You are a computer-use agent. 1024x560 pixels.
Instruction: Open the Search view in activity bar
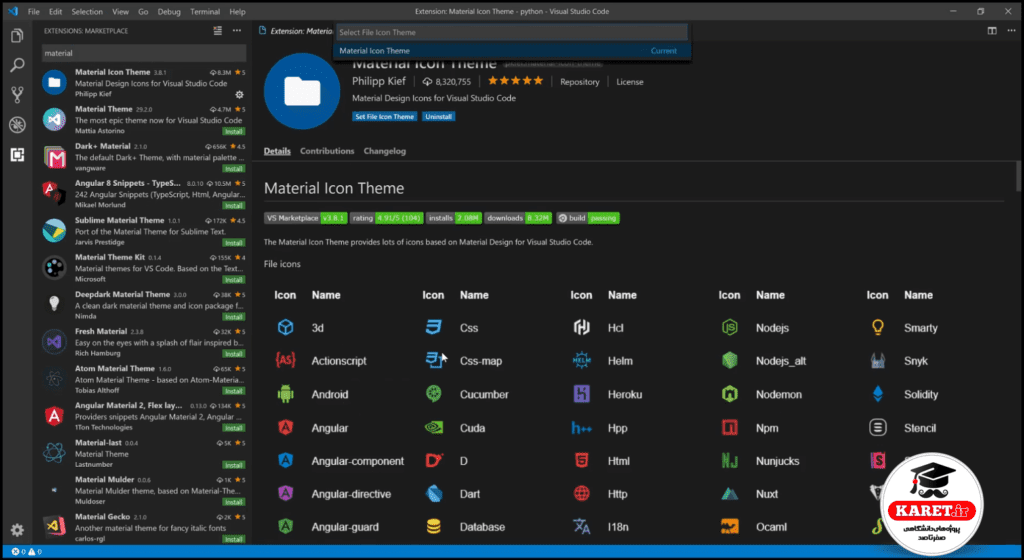(x=17, y=65)
